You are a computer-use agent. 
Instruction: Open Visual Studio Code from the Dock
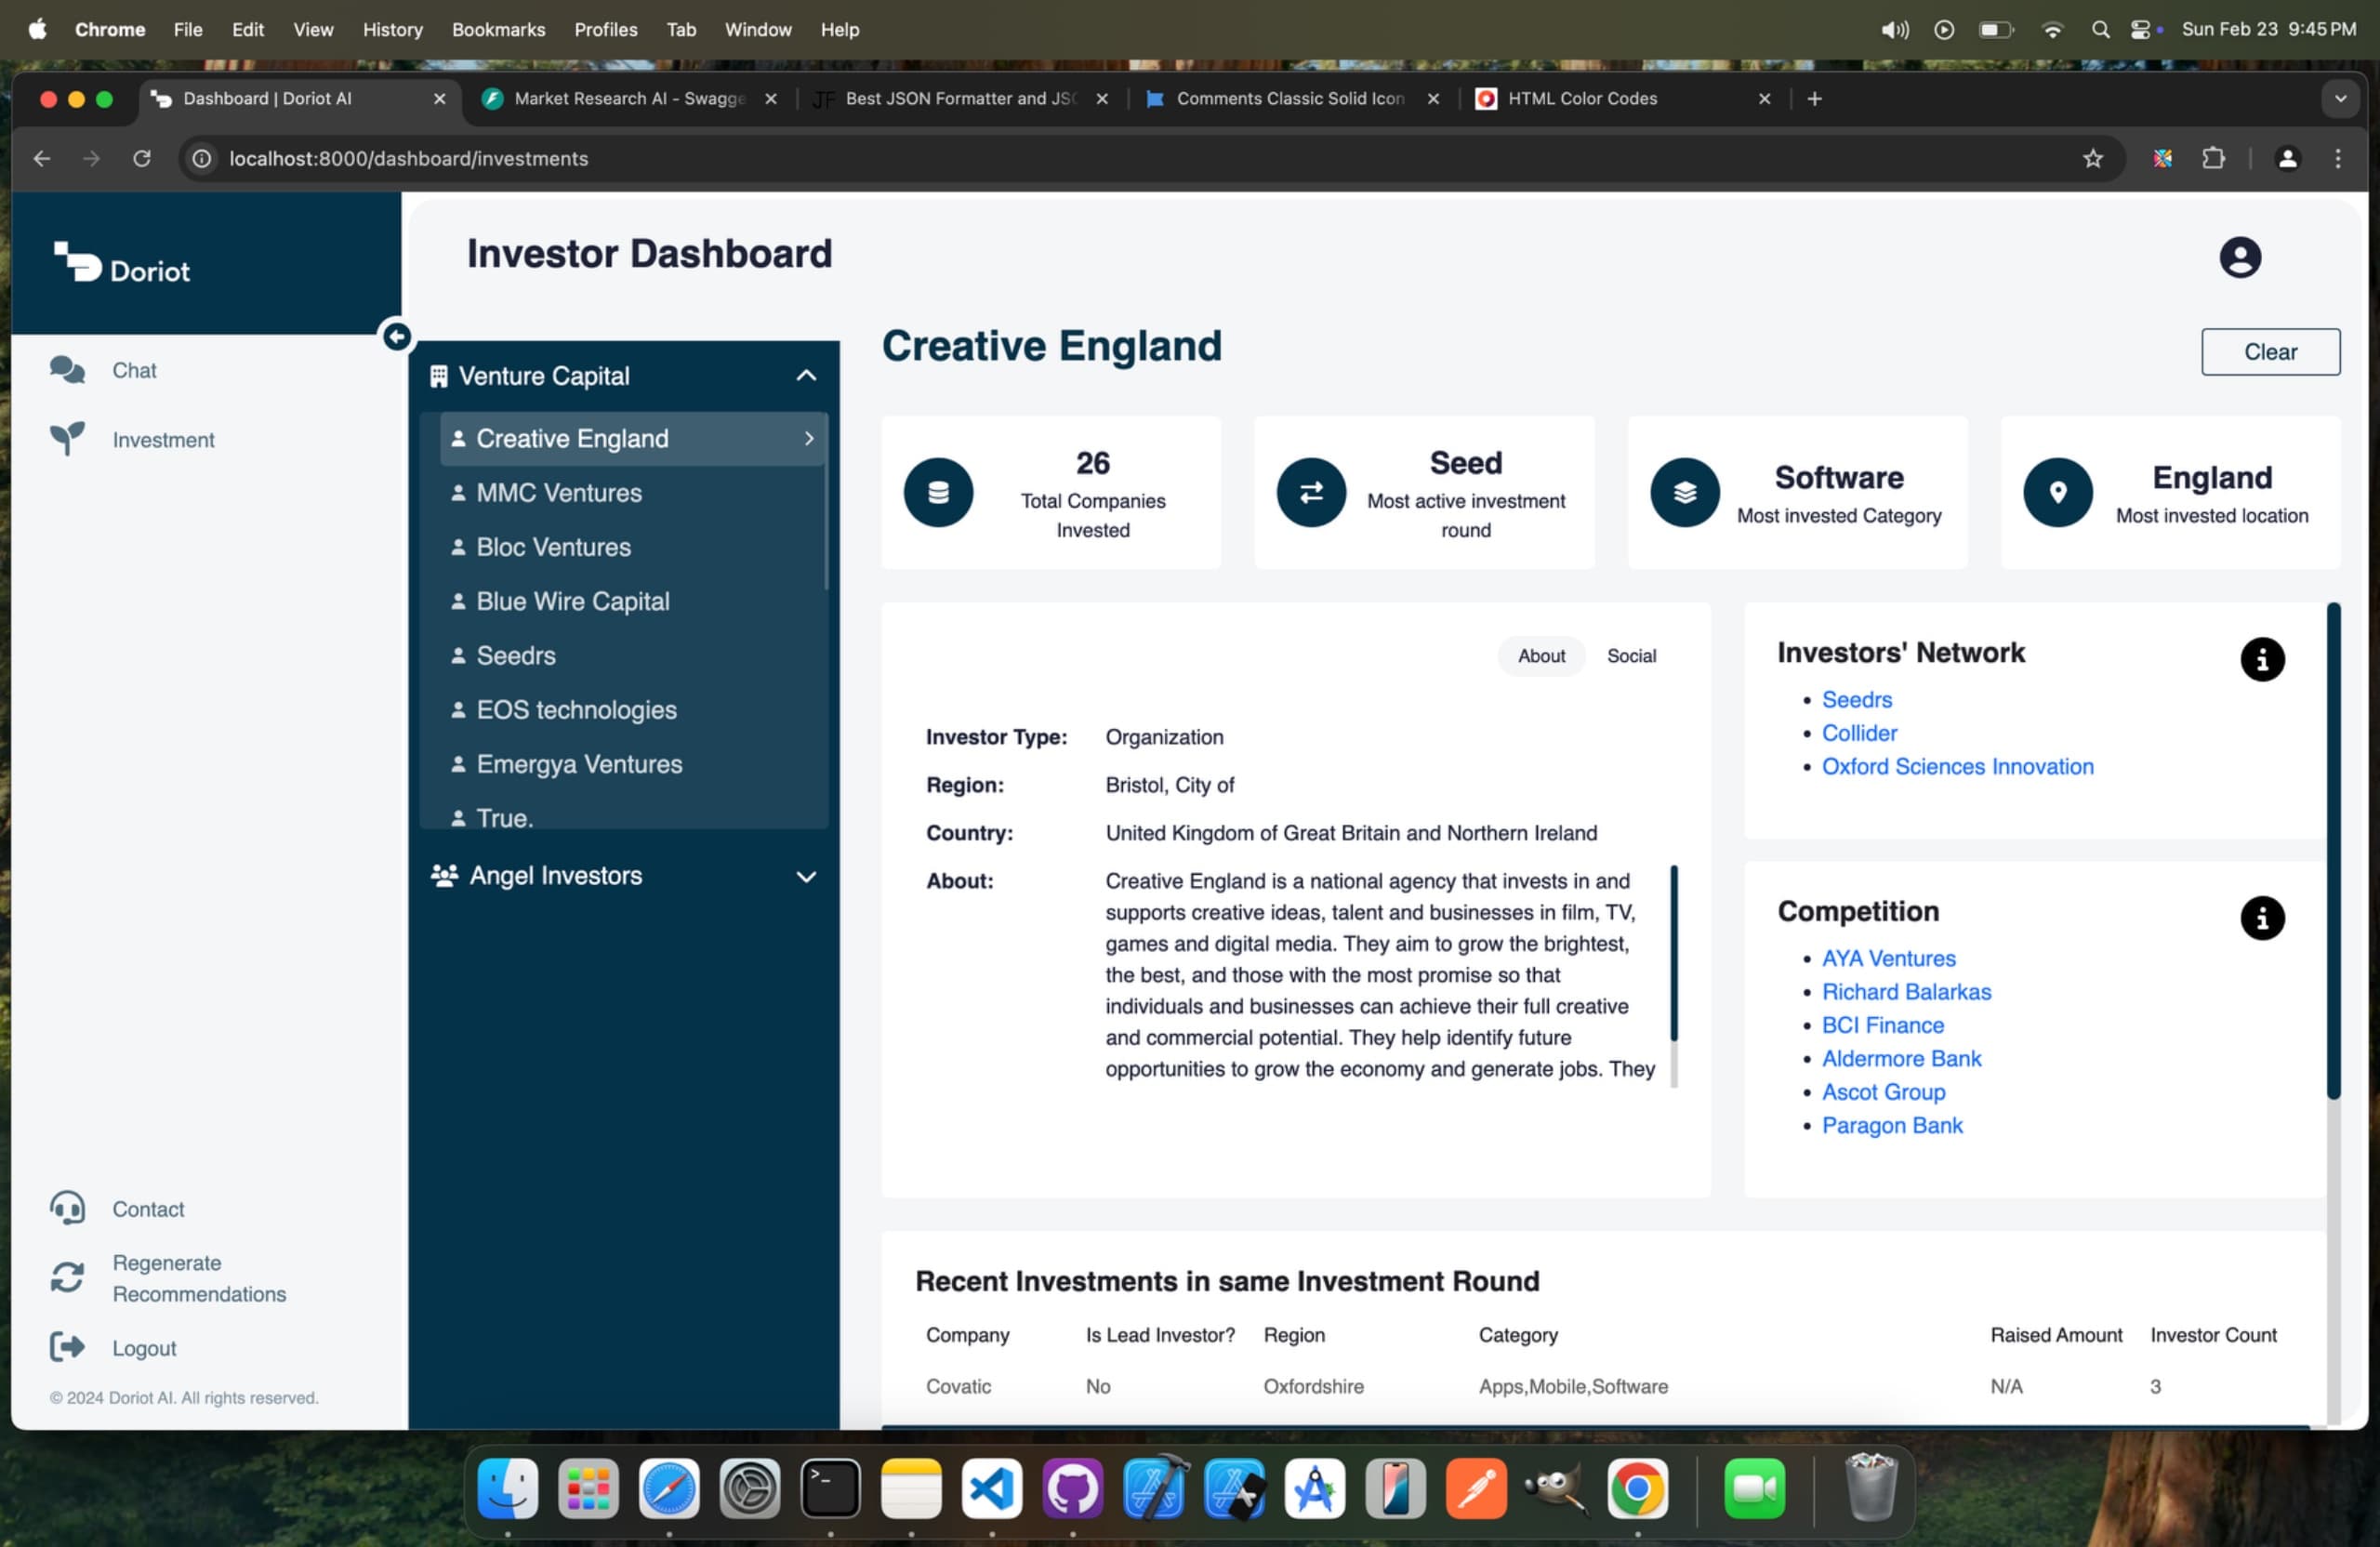point(992,1488)
